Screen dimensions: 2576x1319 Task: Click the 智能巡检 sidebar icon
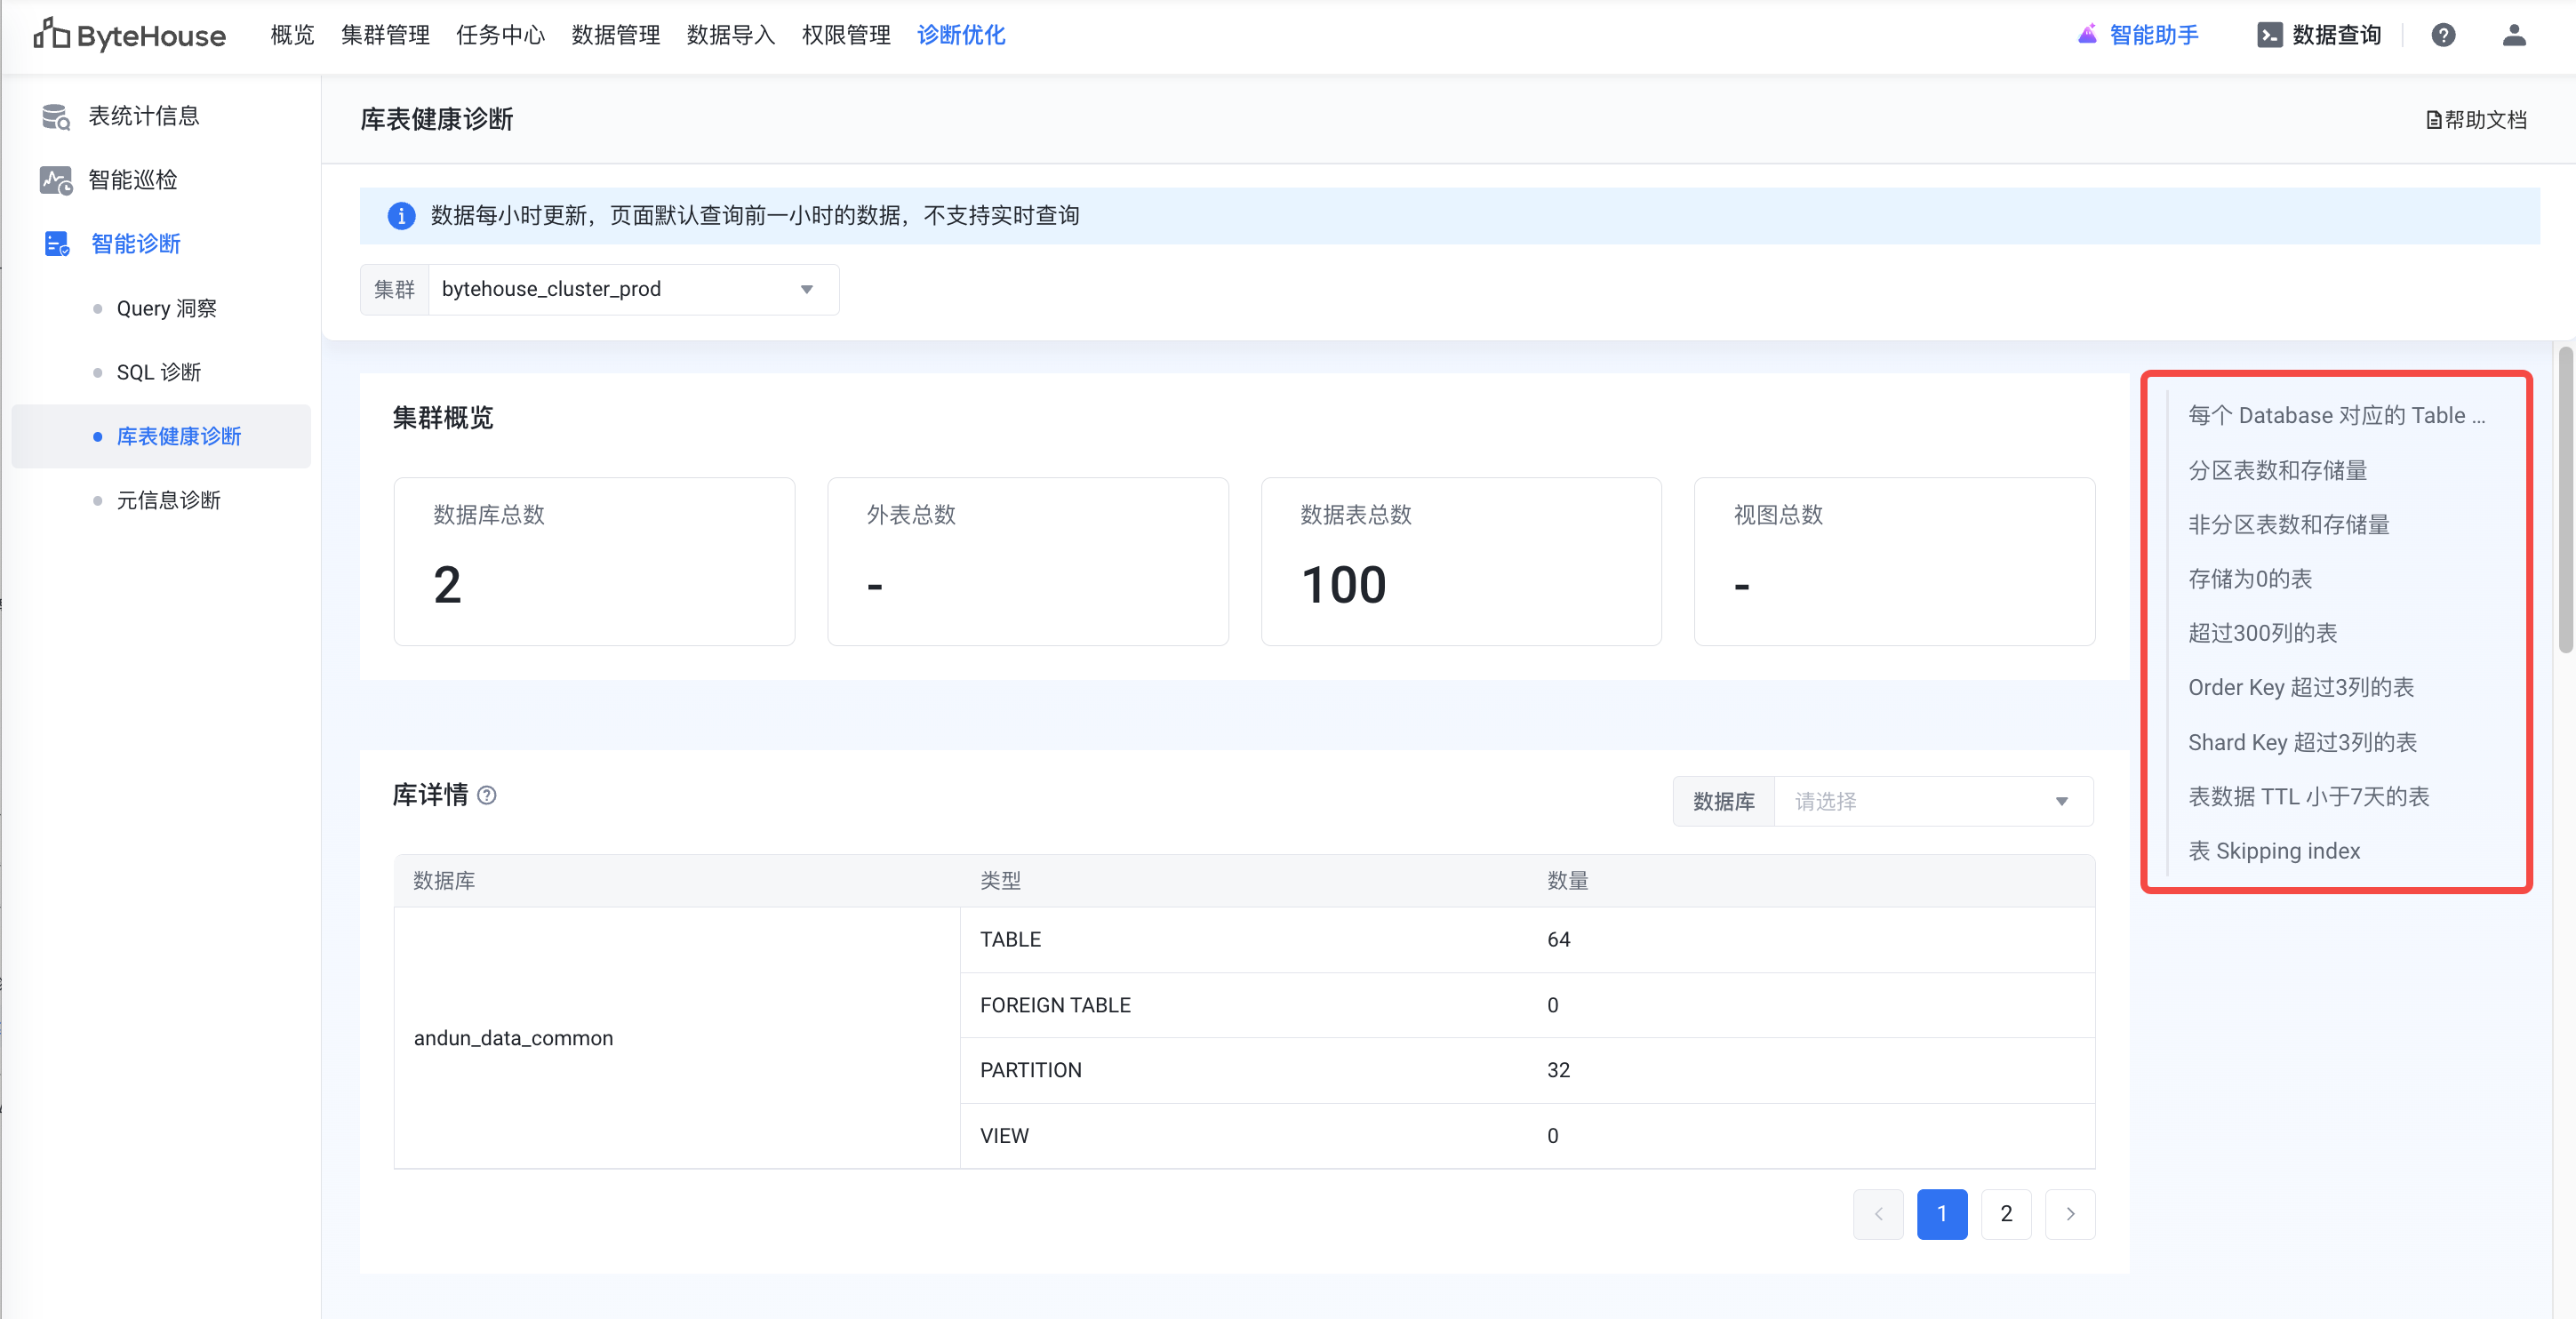[x=56, y=181]
